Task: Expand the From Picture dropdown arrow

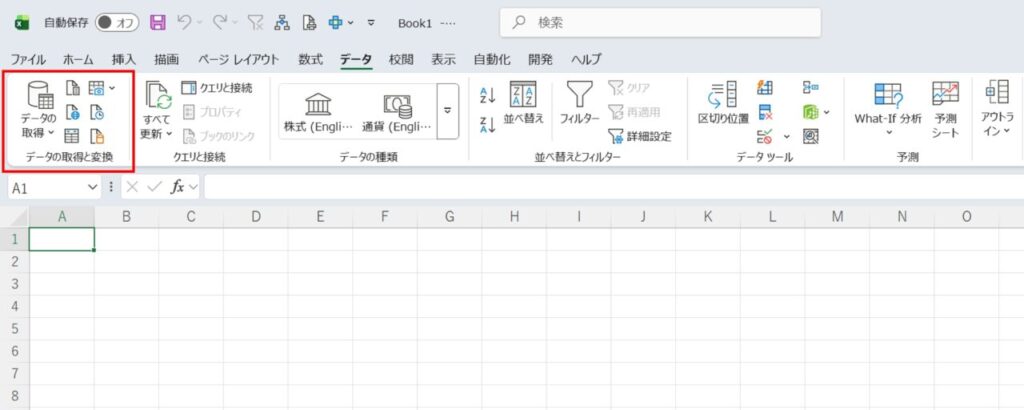Action: 112,88
